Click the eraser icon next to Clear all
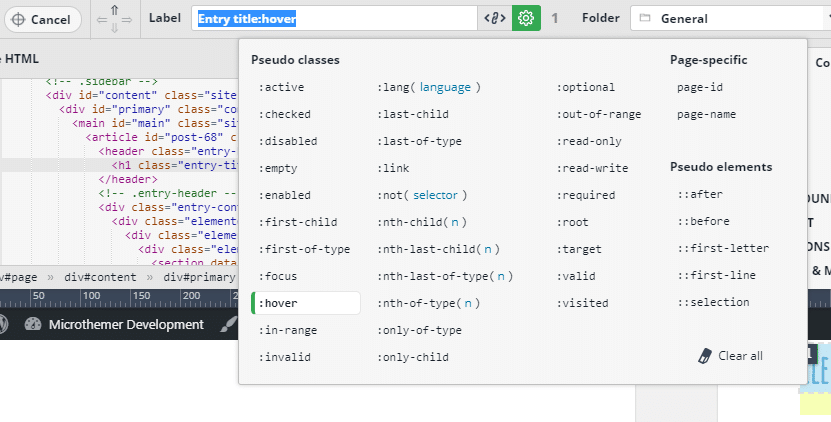The image size is (831, 422). point(705,356)
